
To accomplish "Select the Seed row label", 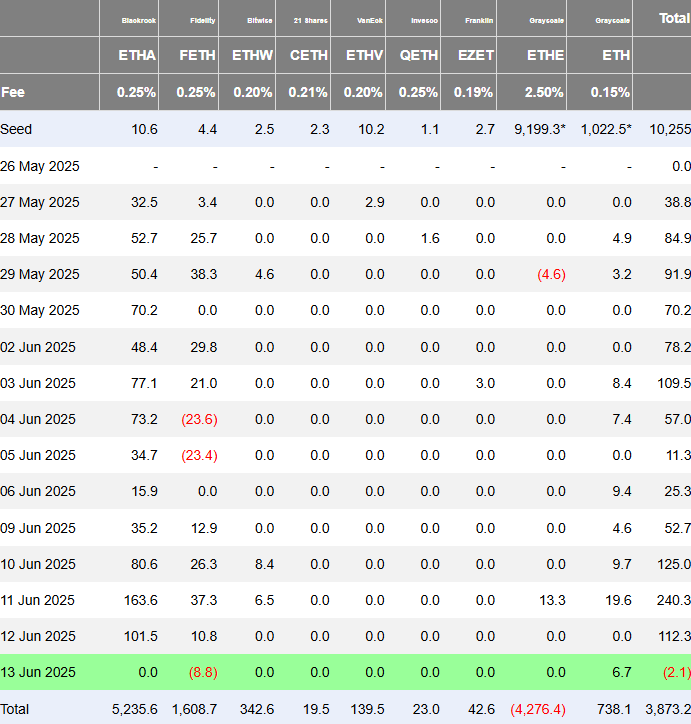I will pyautogui.click(x=17, y=129).
